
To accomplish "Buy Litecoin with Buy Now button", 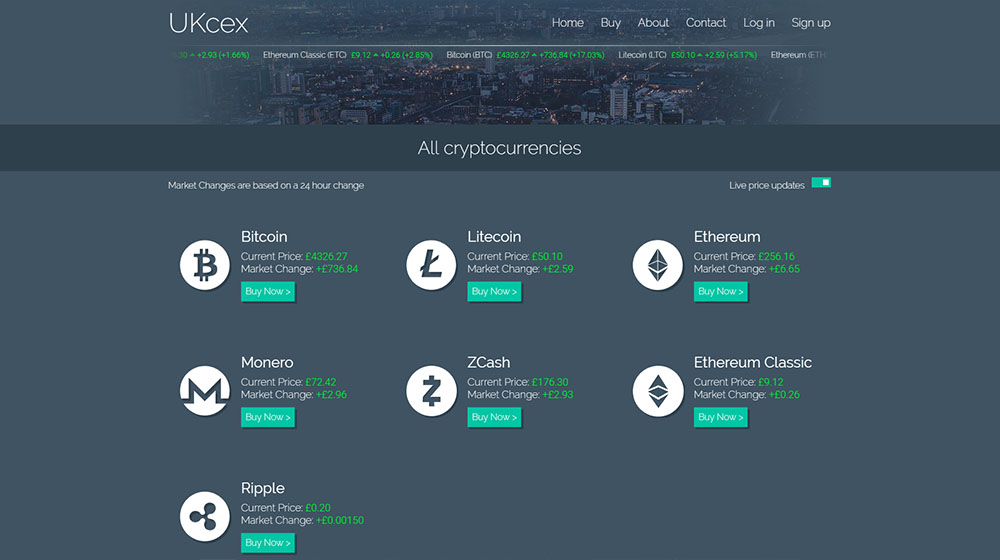I will [x=494, y=291].
